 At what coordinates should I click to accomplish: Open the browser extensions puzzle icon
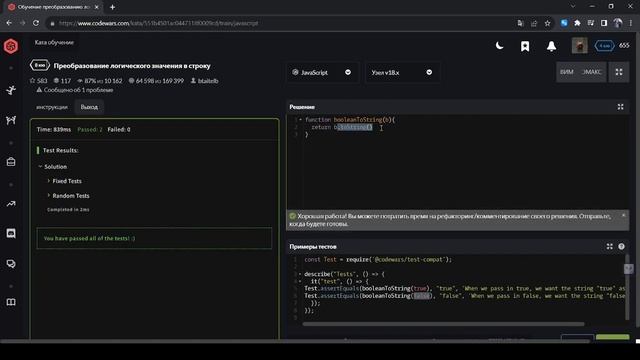pyautogui.click(x=577, y=23)
